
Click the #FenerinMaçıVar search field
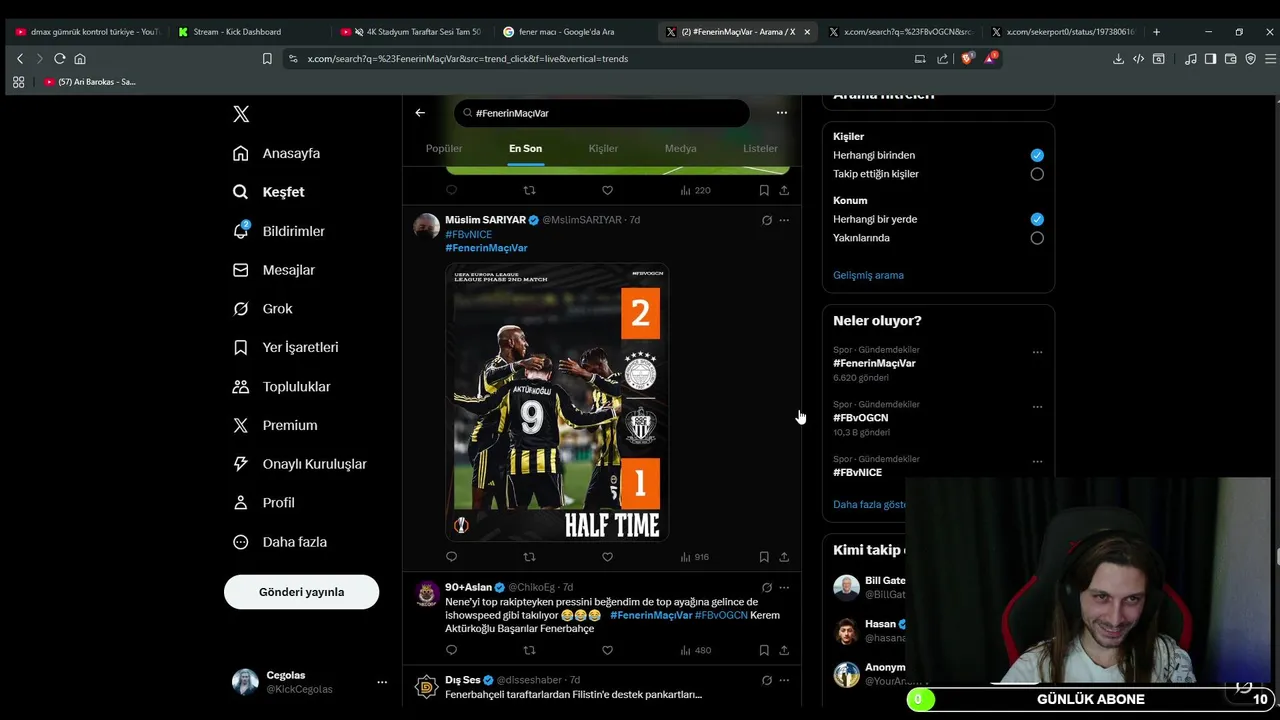pyautogui.click(x=601, y=113)
